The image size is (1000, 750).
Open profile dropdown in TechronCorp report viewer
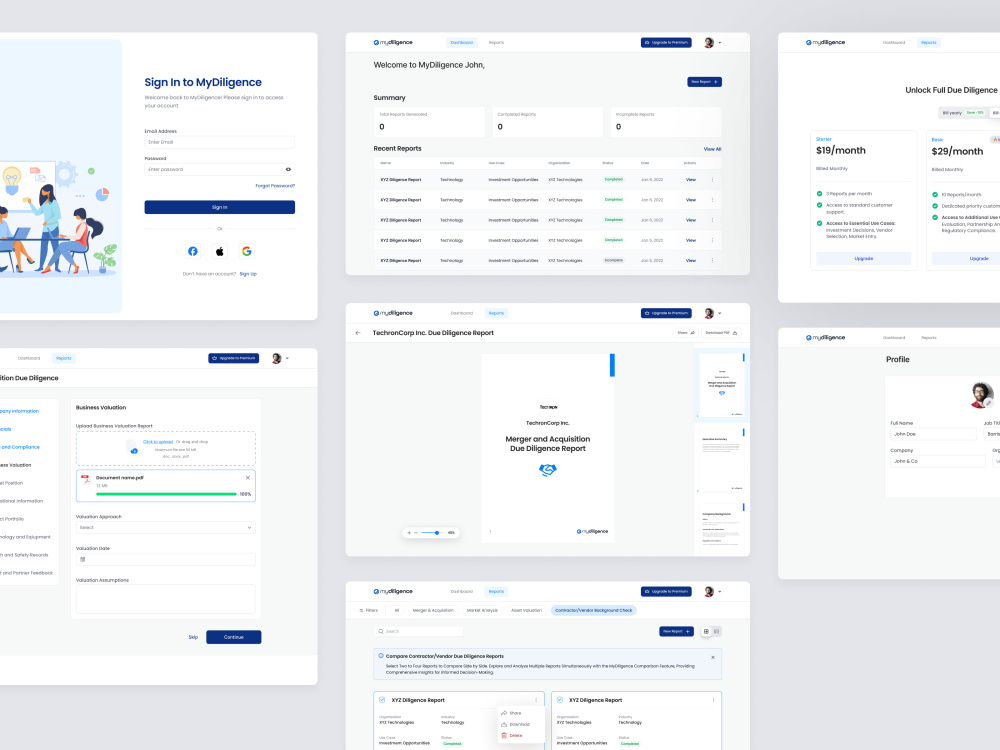[x=713, y=313]
